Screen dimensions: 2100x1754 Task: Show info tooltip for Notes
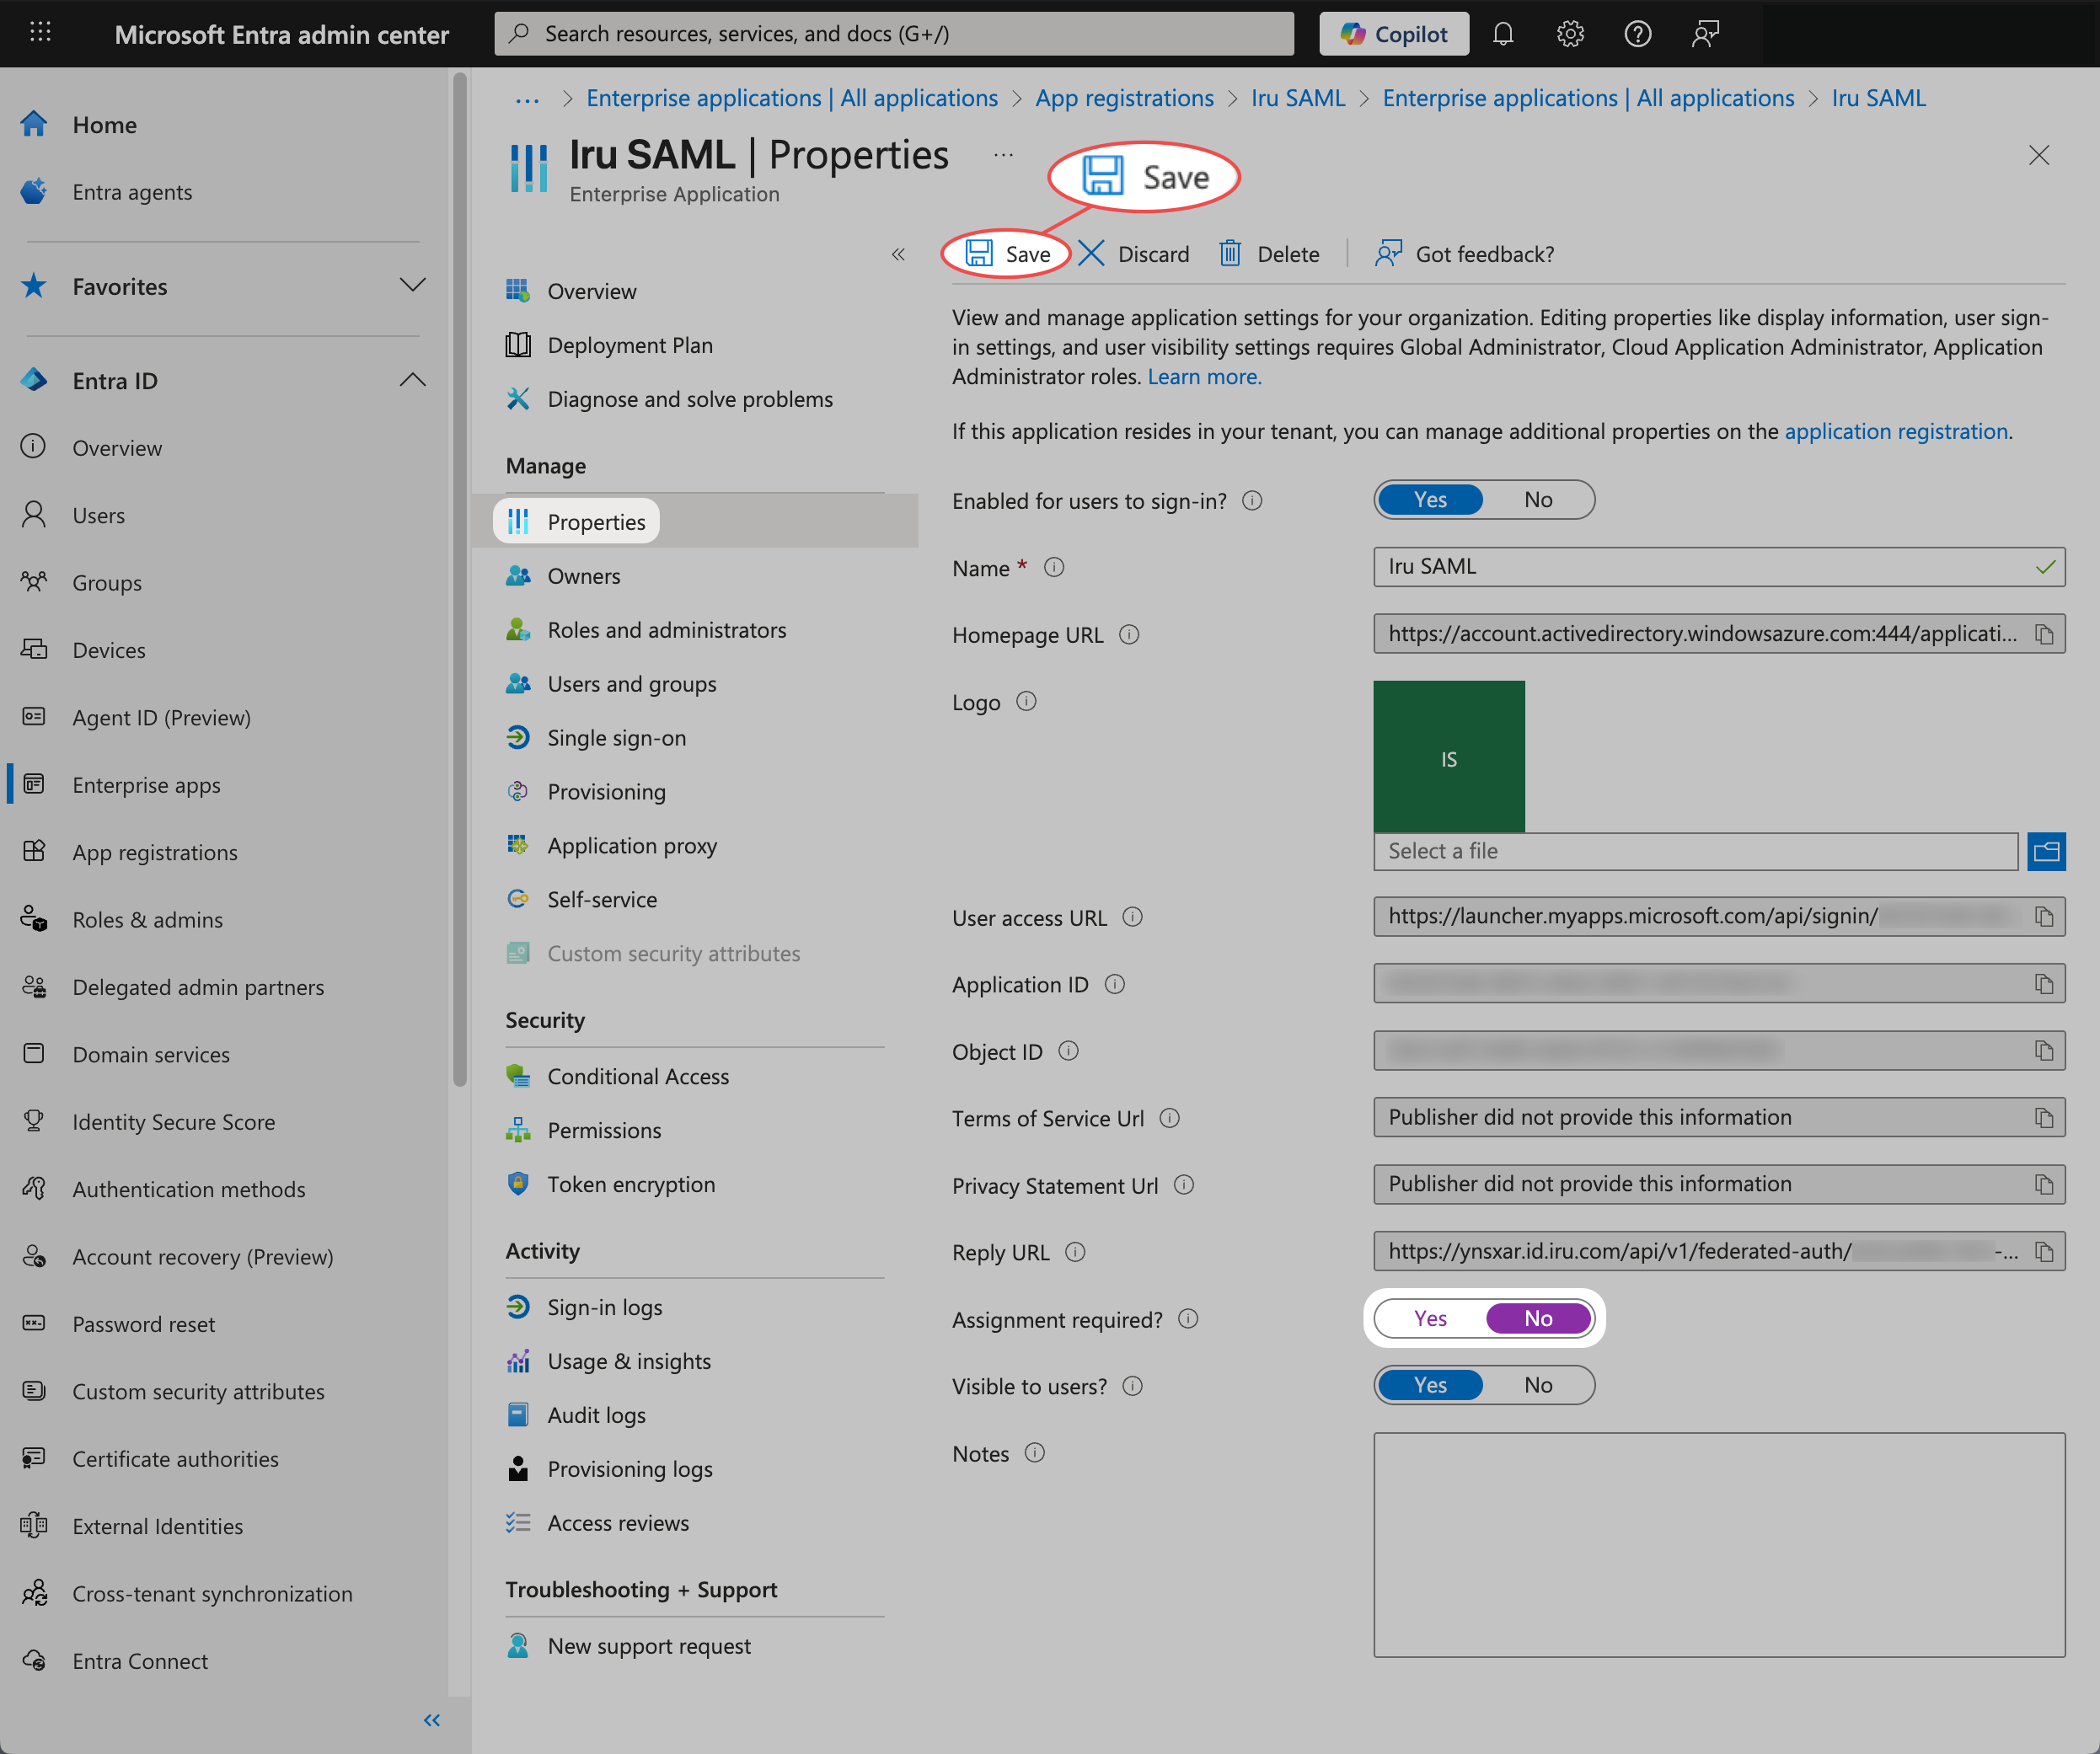[x=1035, y=1453]
